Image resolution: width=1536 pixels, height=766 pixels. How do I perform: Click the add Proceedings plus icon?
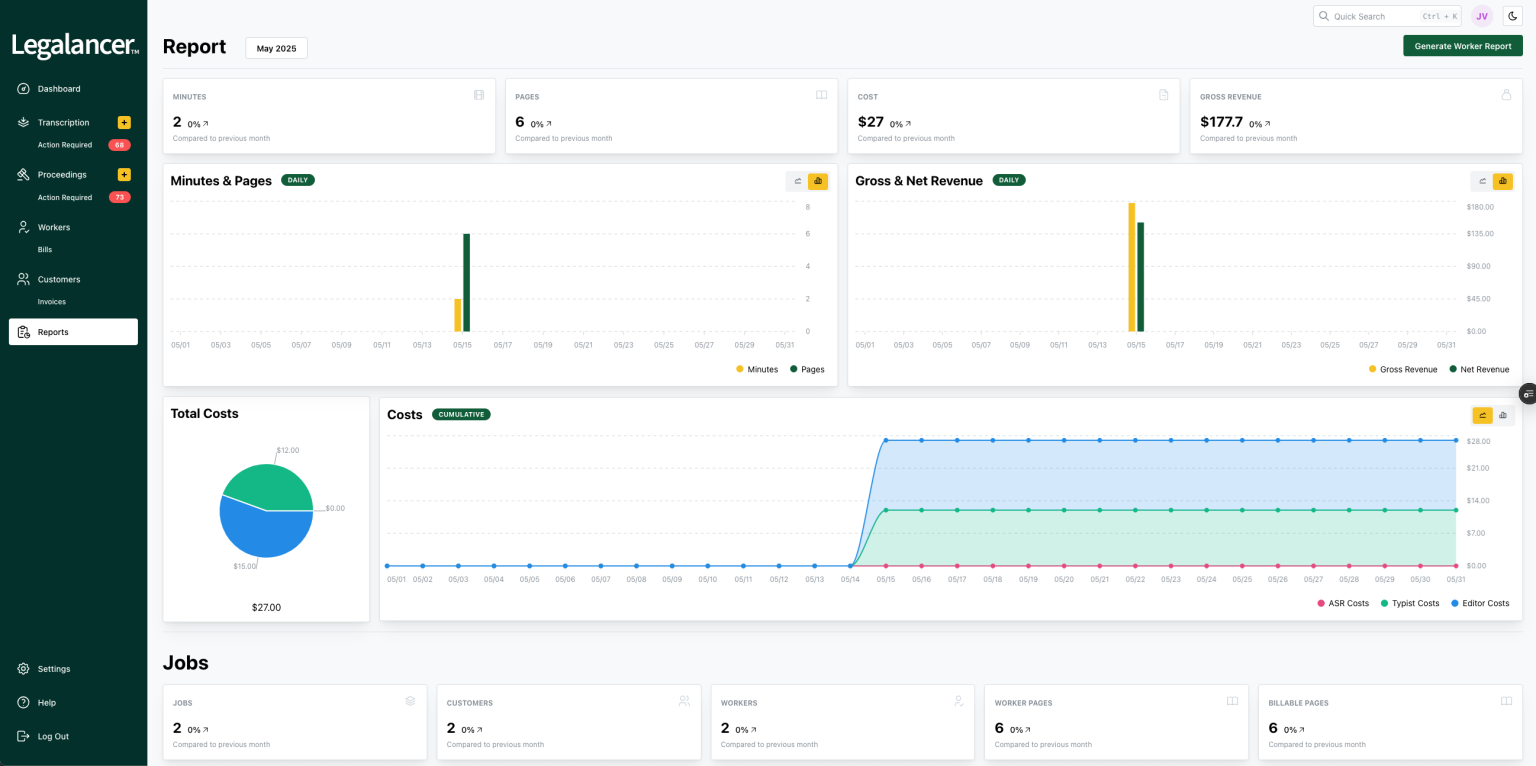pyautogui.click(x=124, y=175)
